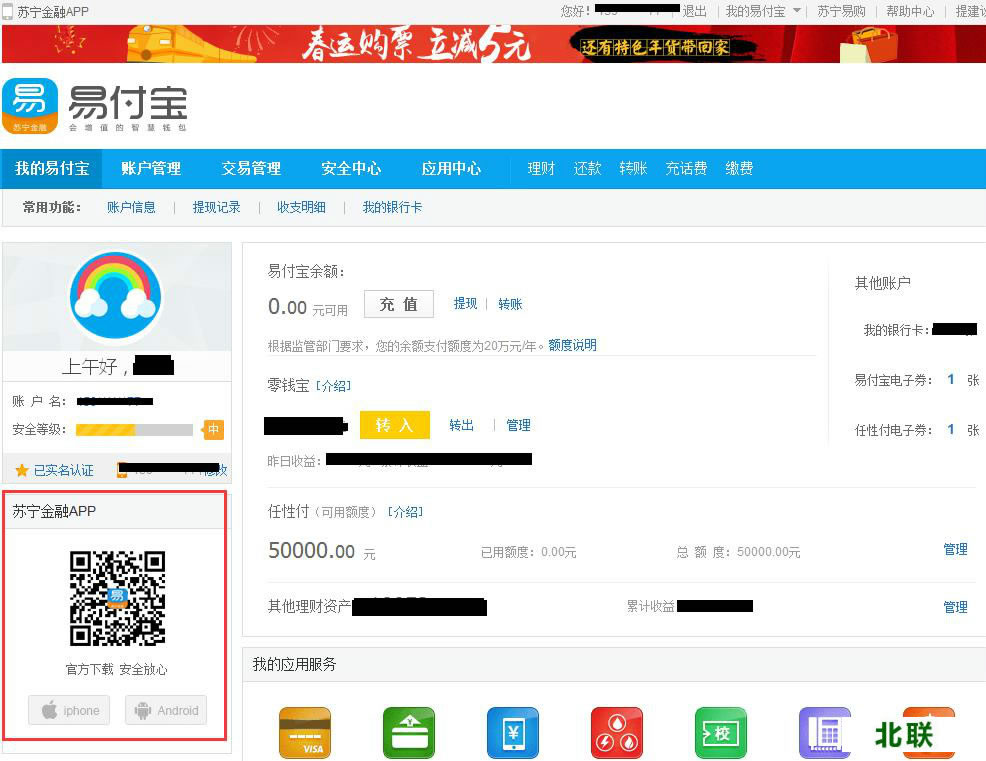Click the 安全等级 security level bar
The image size is (986, 761).
point(134,430)
